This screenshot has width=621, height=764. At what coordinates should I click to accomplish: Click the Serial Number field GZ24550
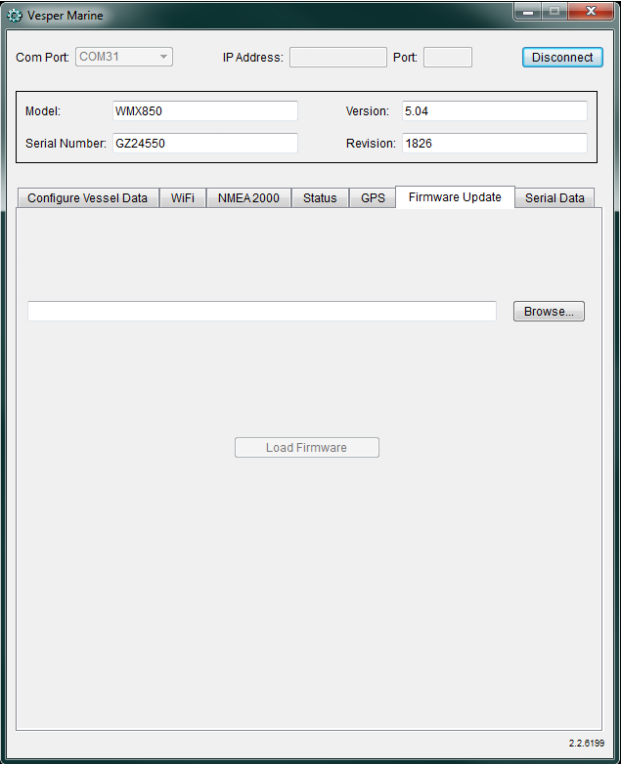(x=205, y=143)
